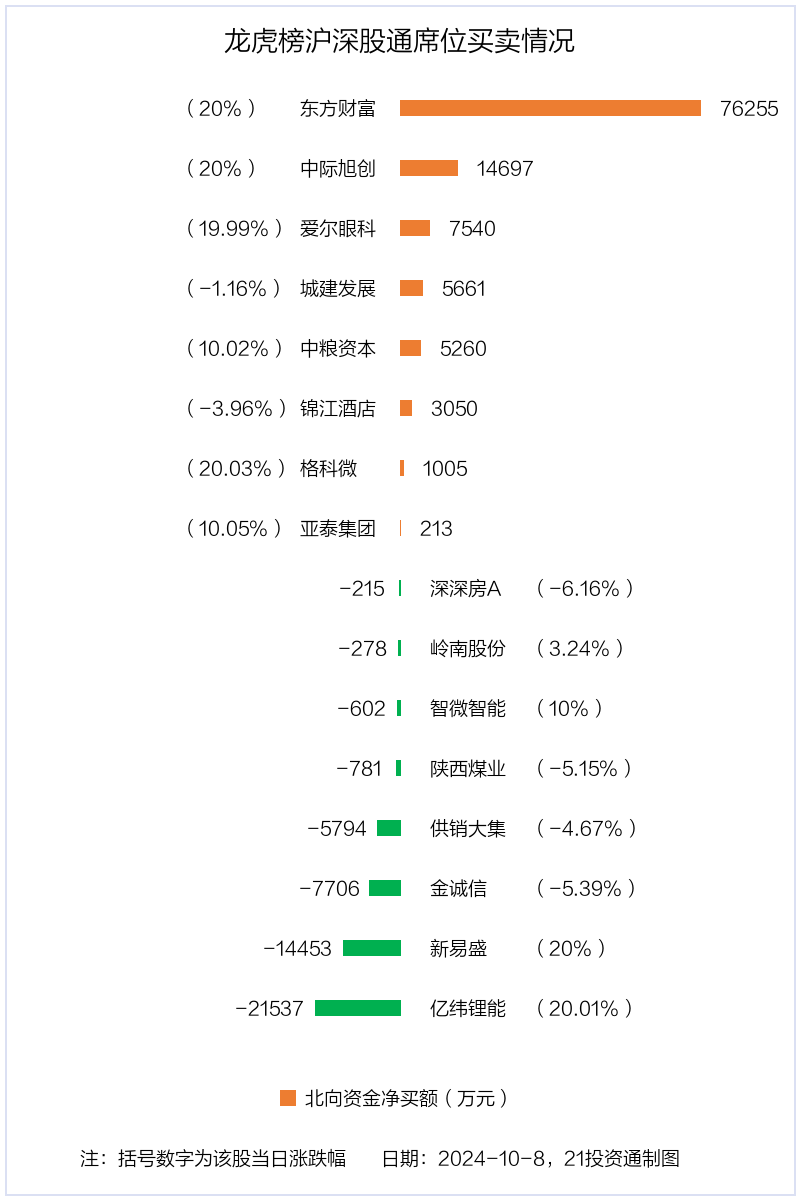Click the 76255 value label
Image resolution: width=800 pixels, height=1200 pixels.
749,108
